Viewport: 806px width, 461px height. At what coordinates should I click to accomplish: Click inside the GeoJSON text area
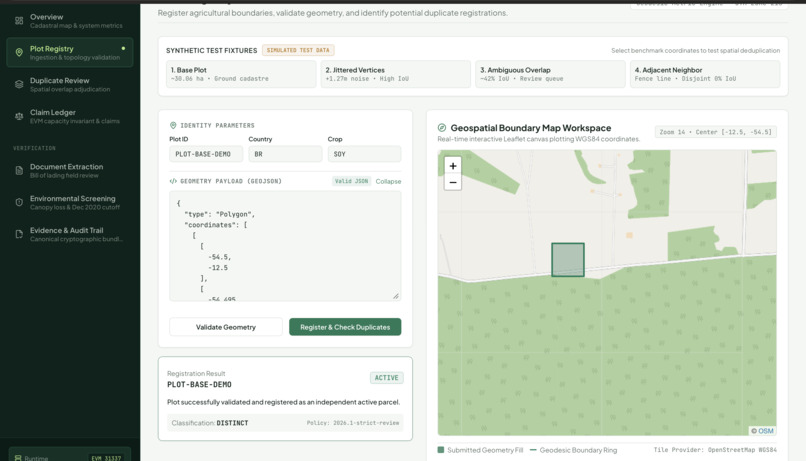285,246
